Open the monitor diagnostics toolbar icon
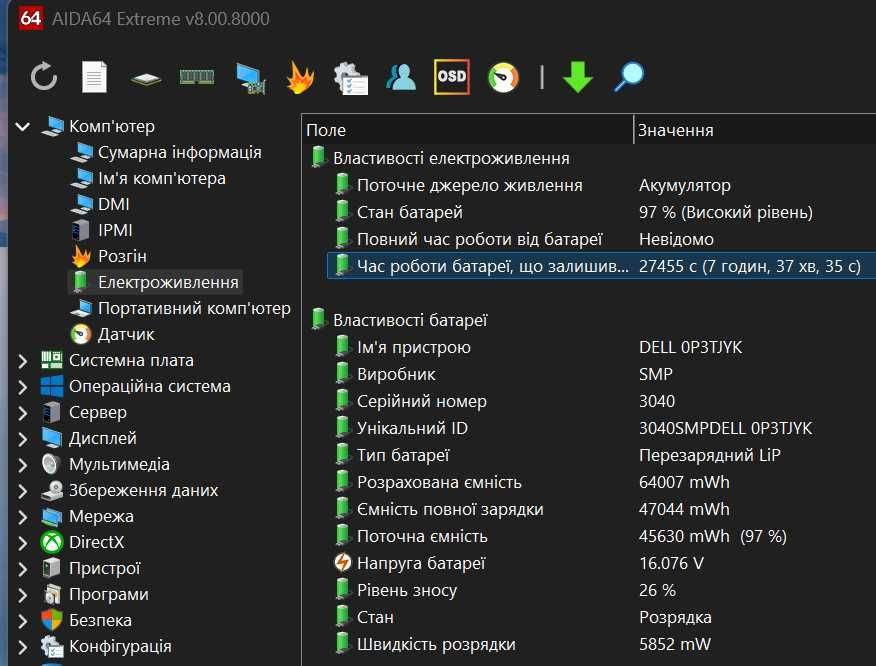The width and height of the screenshot is (876, 666). click(250, 78)
